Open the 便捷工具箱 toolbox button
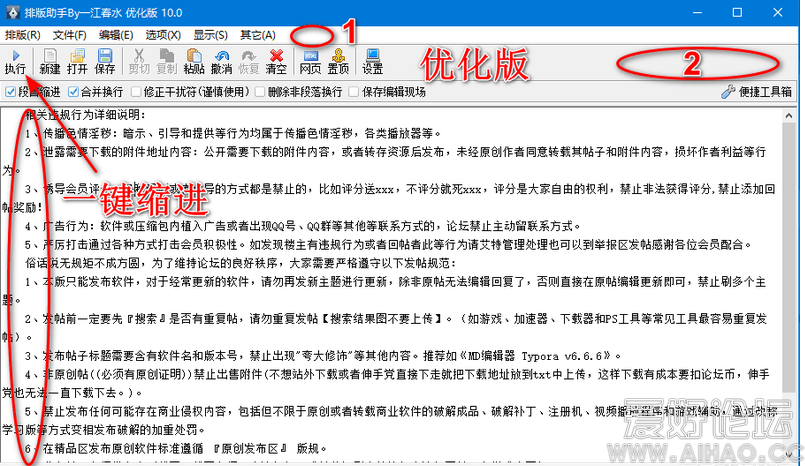The image size is (805, 466). [757, 92]
